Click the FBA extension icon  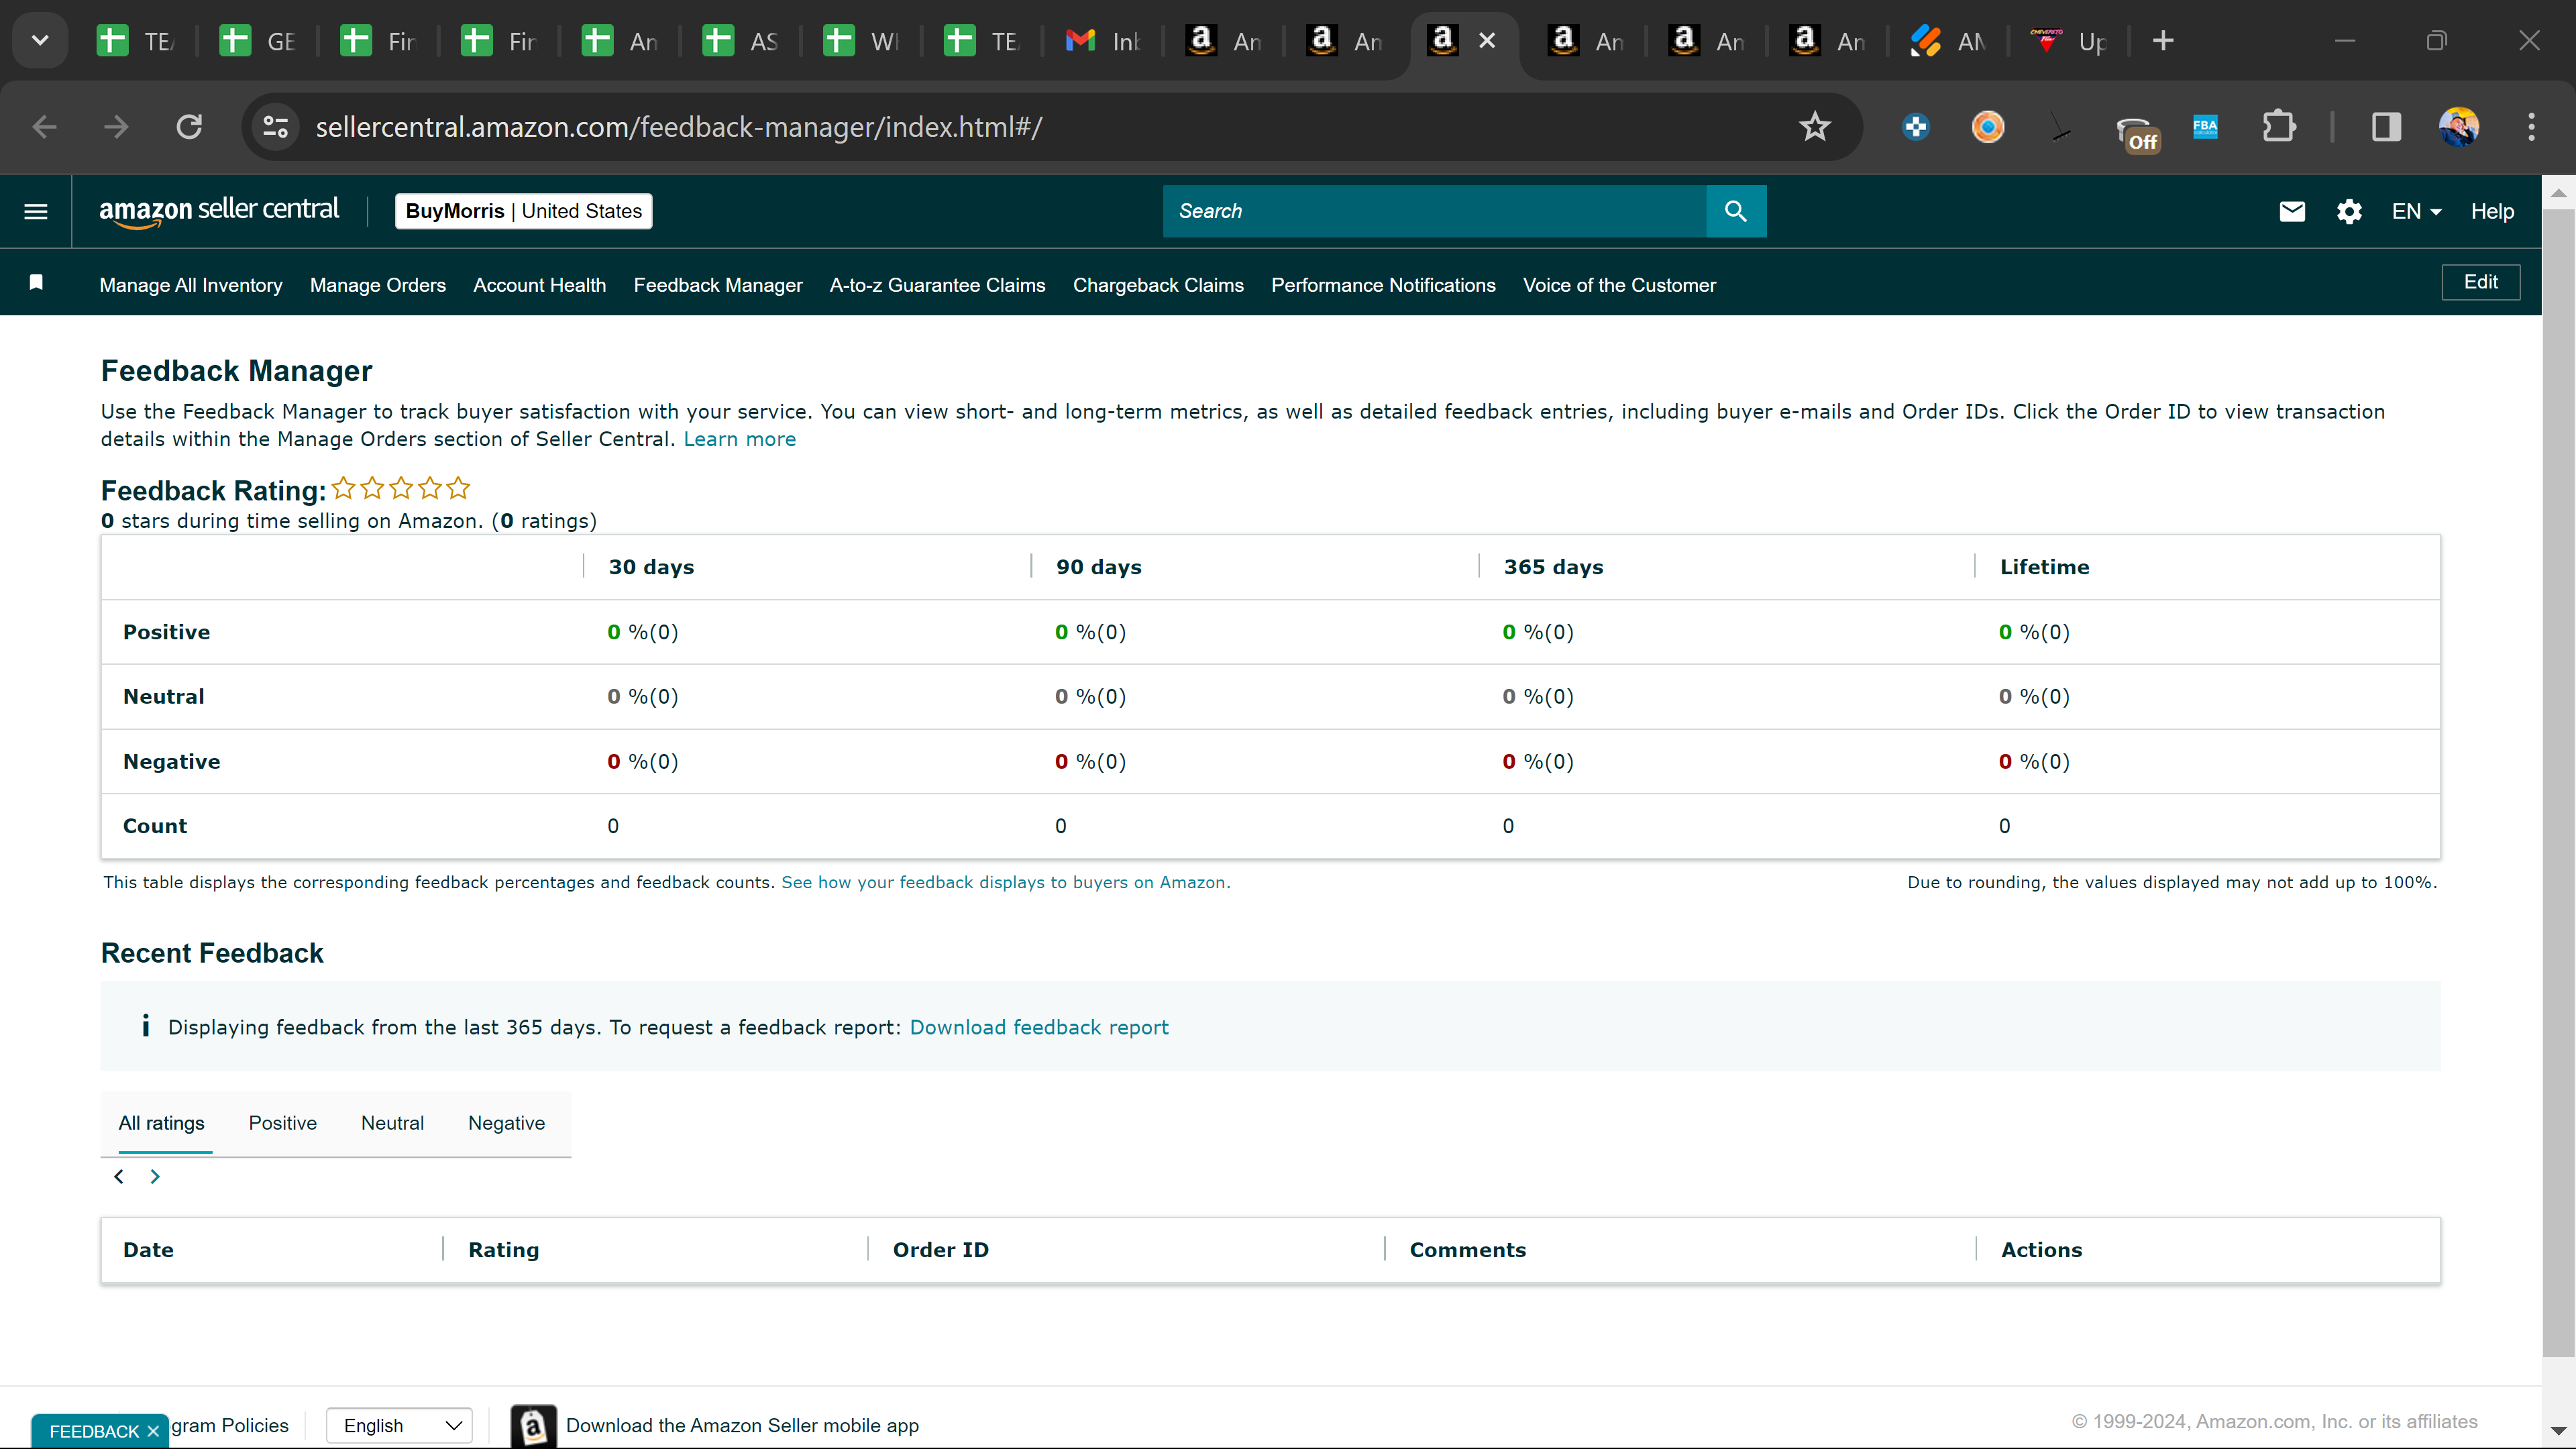click(2205, 127)
